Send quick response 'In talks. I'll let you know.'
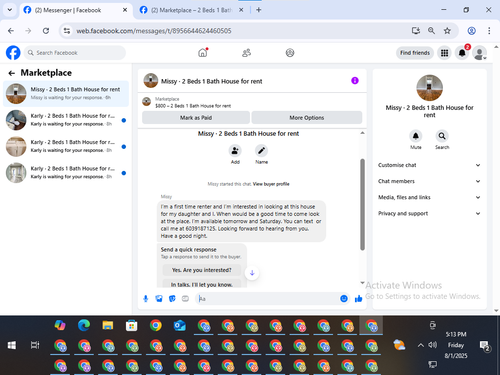The height and width of the screenshot is (375, 500). pyautogui.click(x=202, y=284)
